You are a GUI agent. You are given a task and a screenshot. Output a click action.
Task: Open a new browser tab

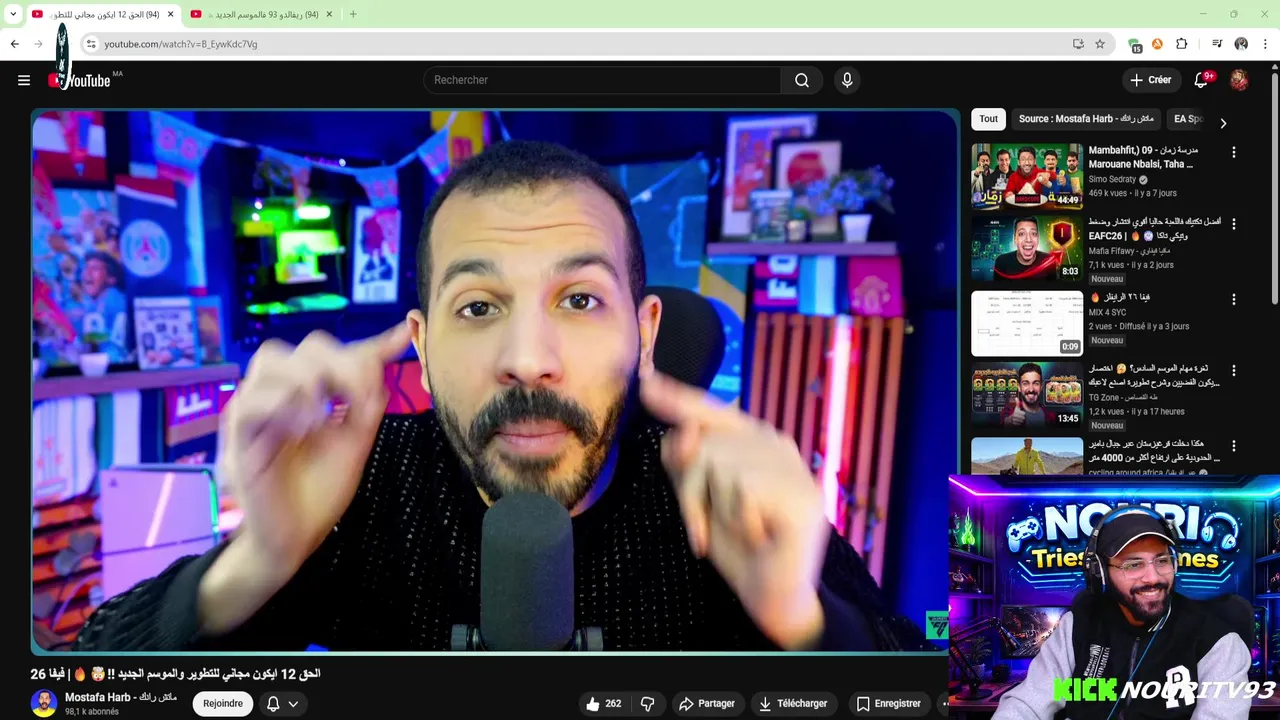353,14
